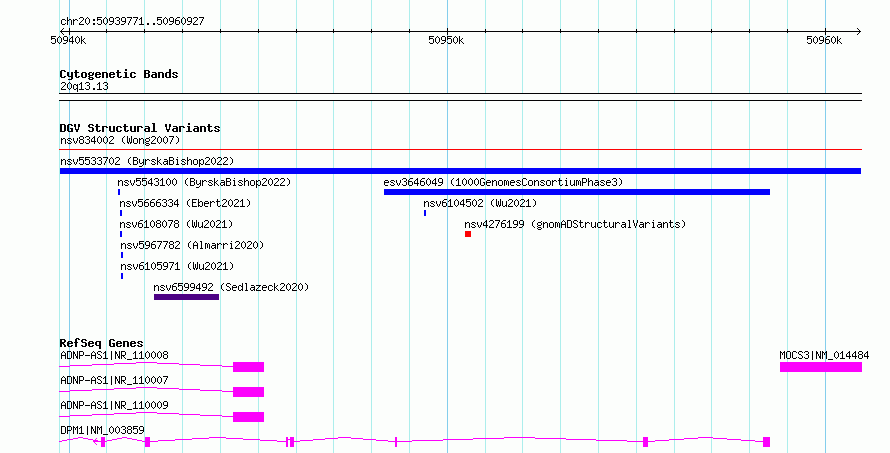
Task: Click nsv6104502 (Wu2021) variant label
Action: (480, 203)
